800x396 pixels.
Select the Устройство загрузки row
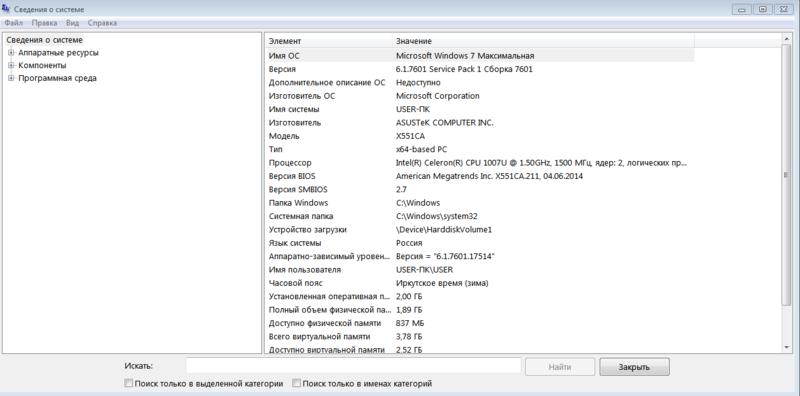tap(480, 230)
